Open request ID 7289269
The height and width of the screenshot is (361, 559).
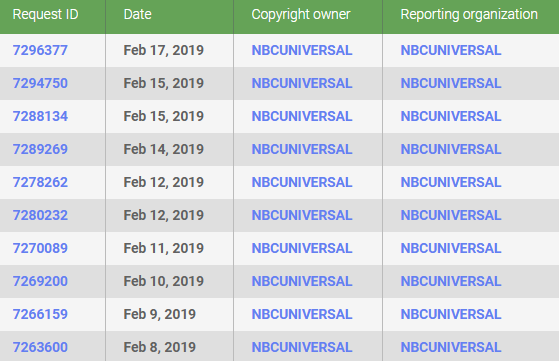pos(40,149)
